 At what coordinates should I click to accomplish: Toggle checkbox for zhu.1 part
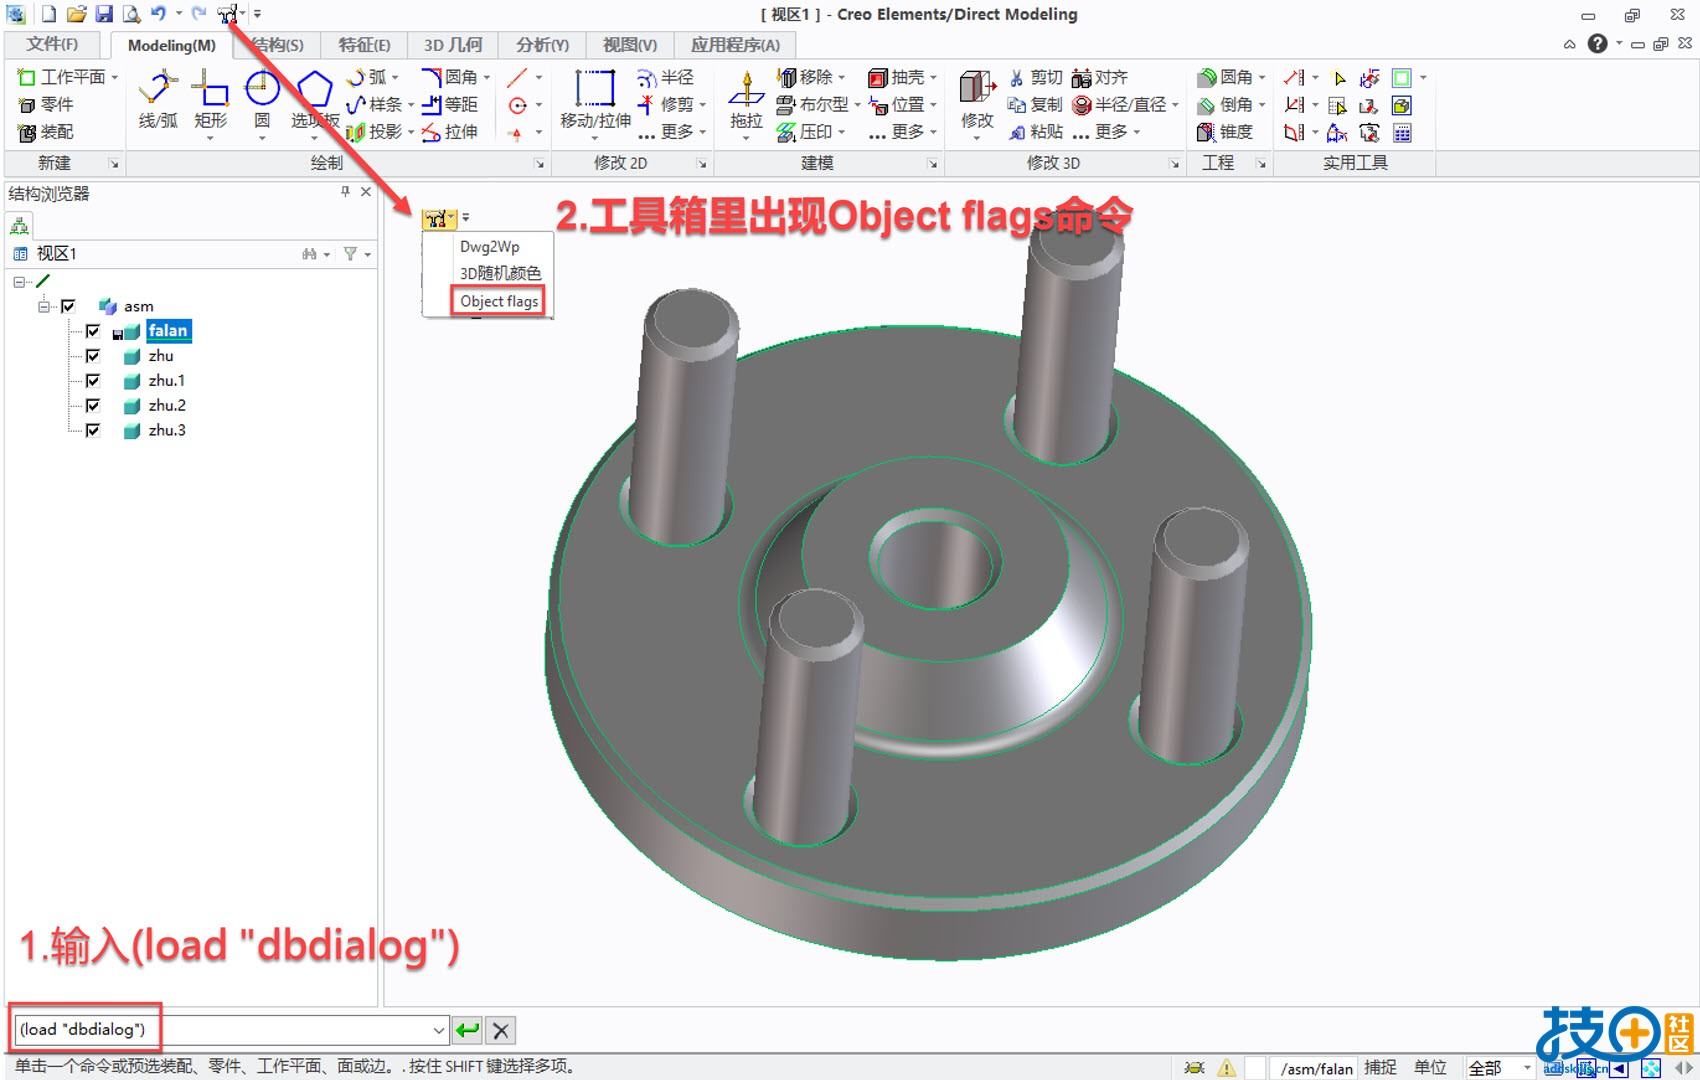point(93,381)
